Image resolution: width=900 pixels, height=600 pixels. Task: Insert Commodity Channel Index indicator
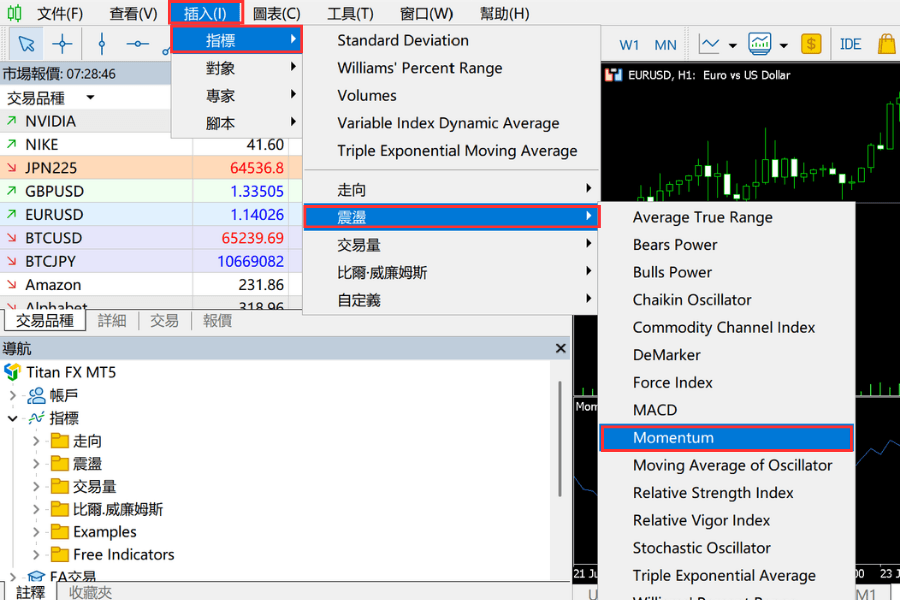pos(726,328)
